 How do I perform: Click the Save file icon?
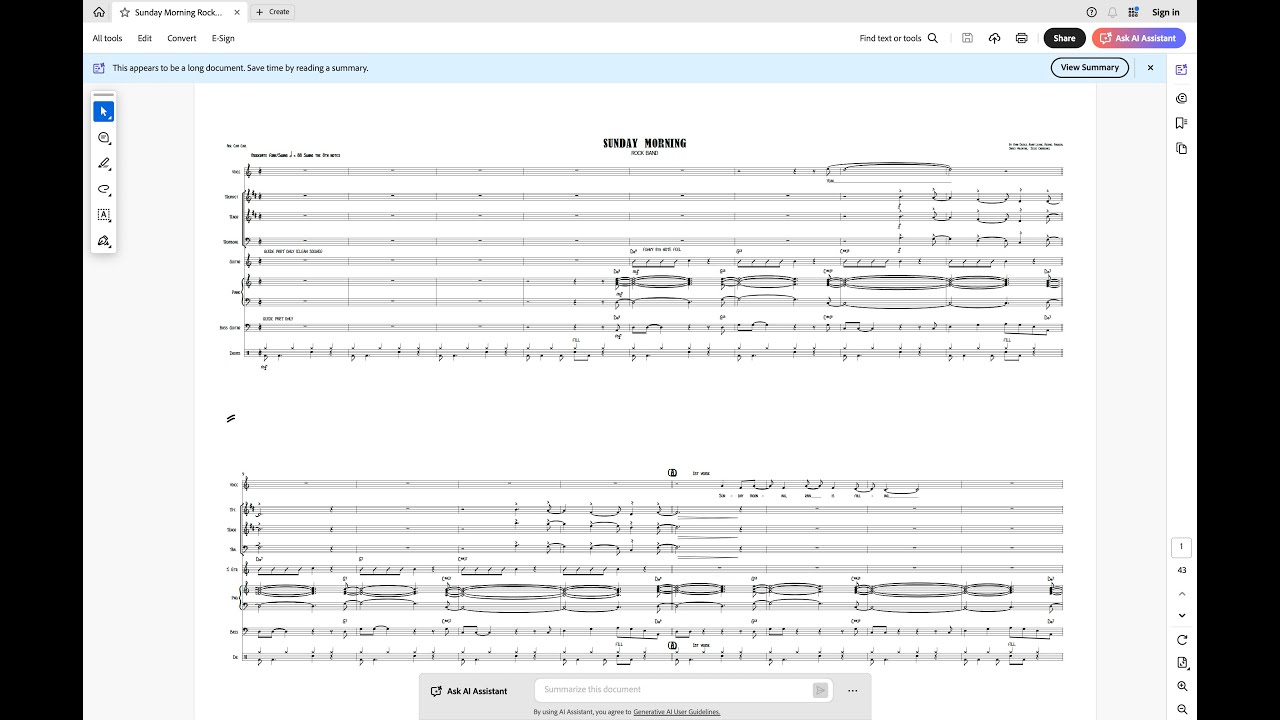tap(967, 38)
